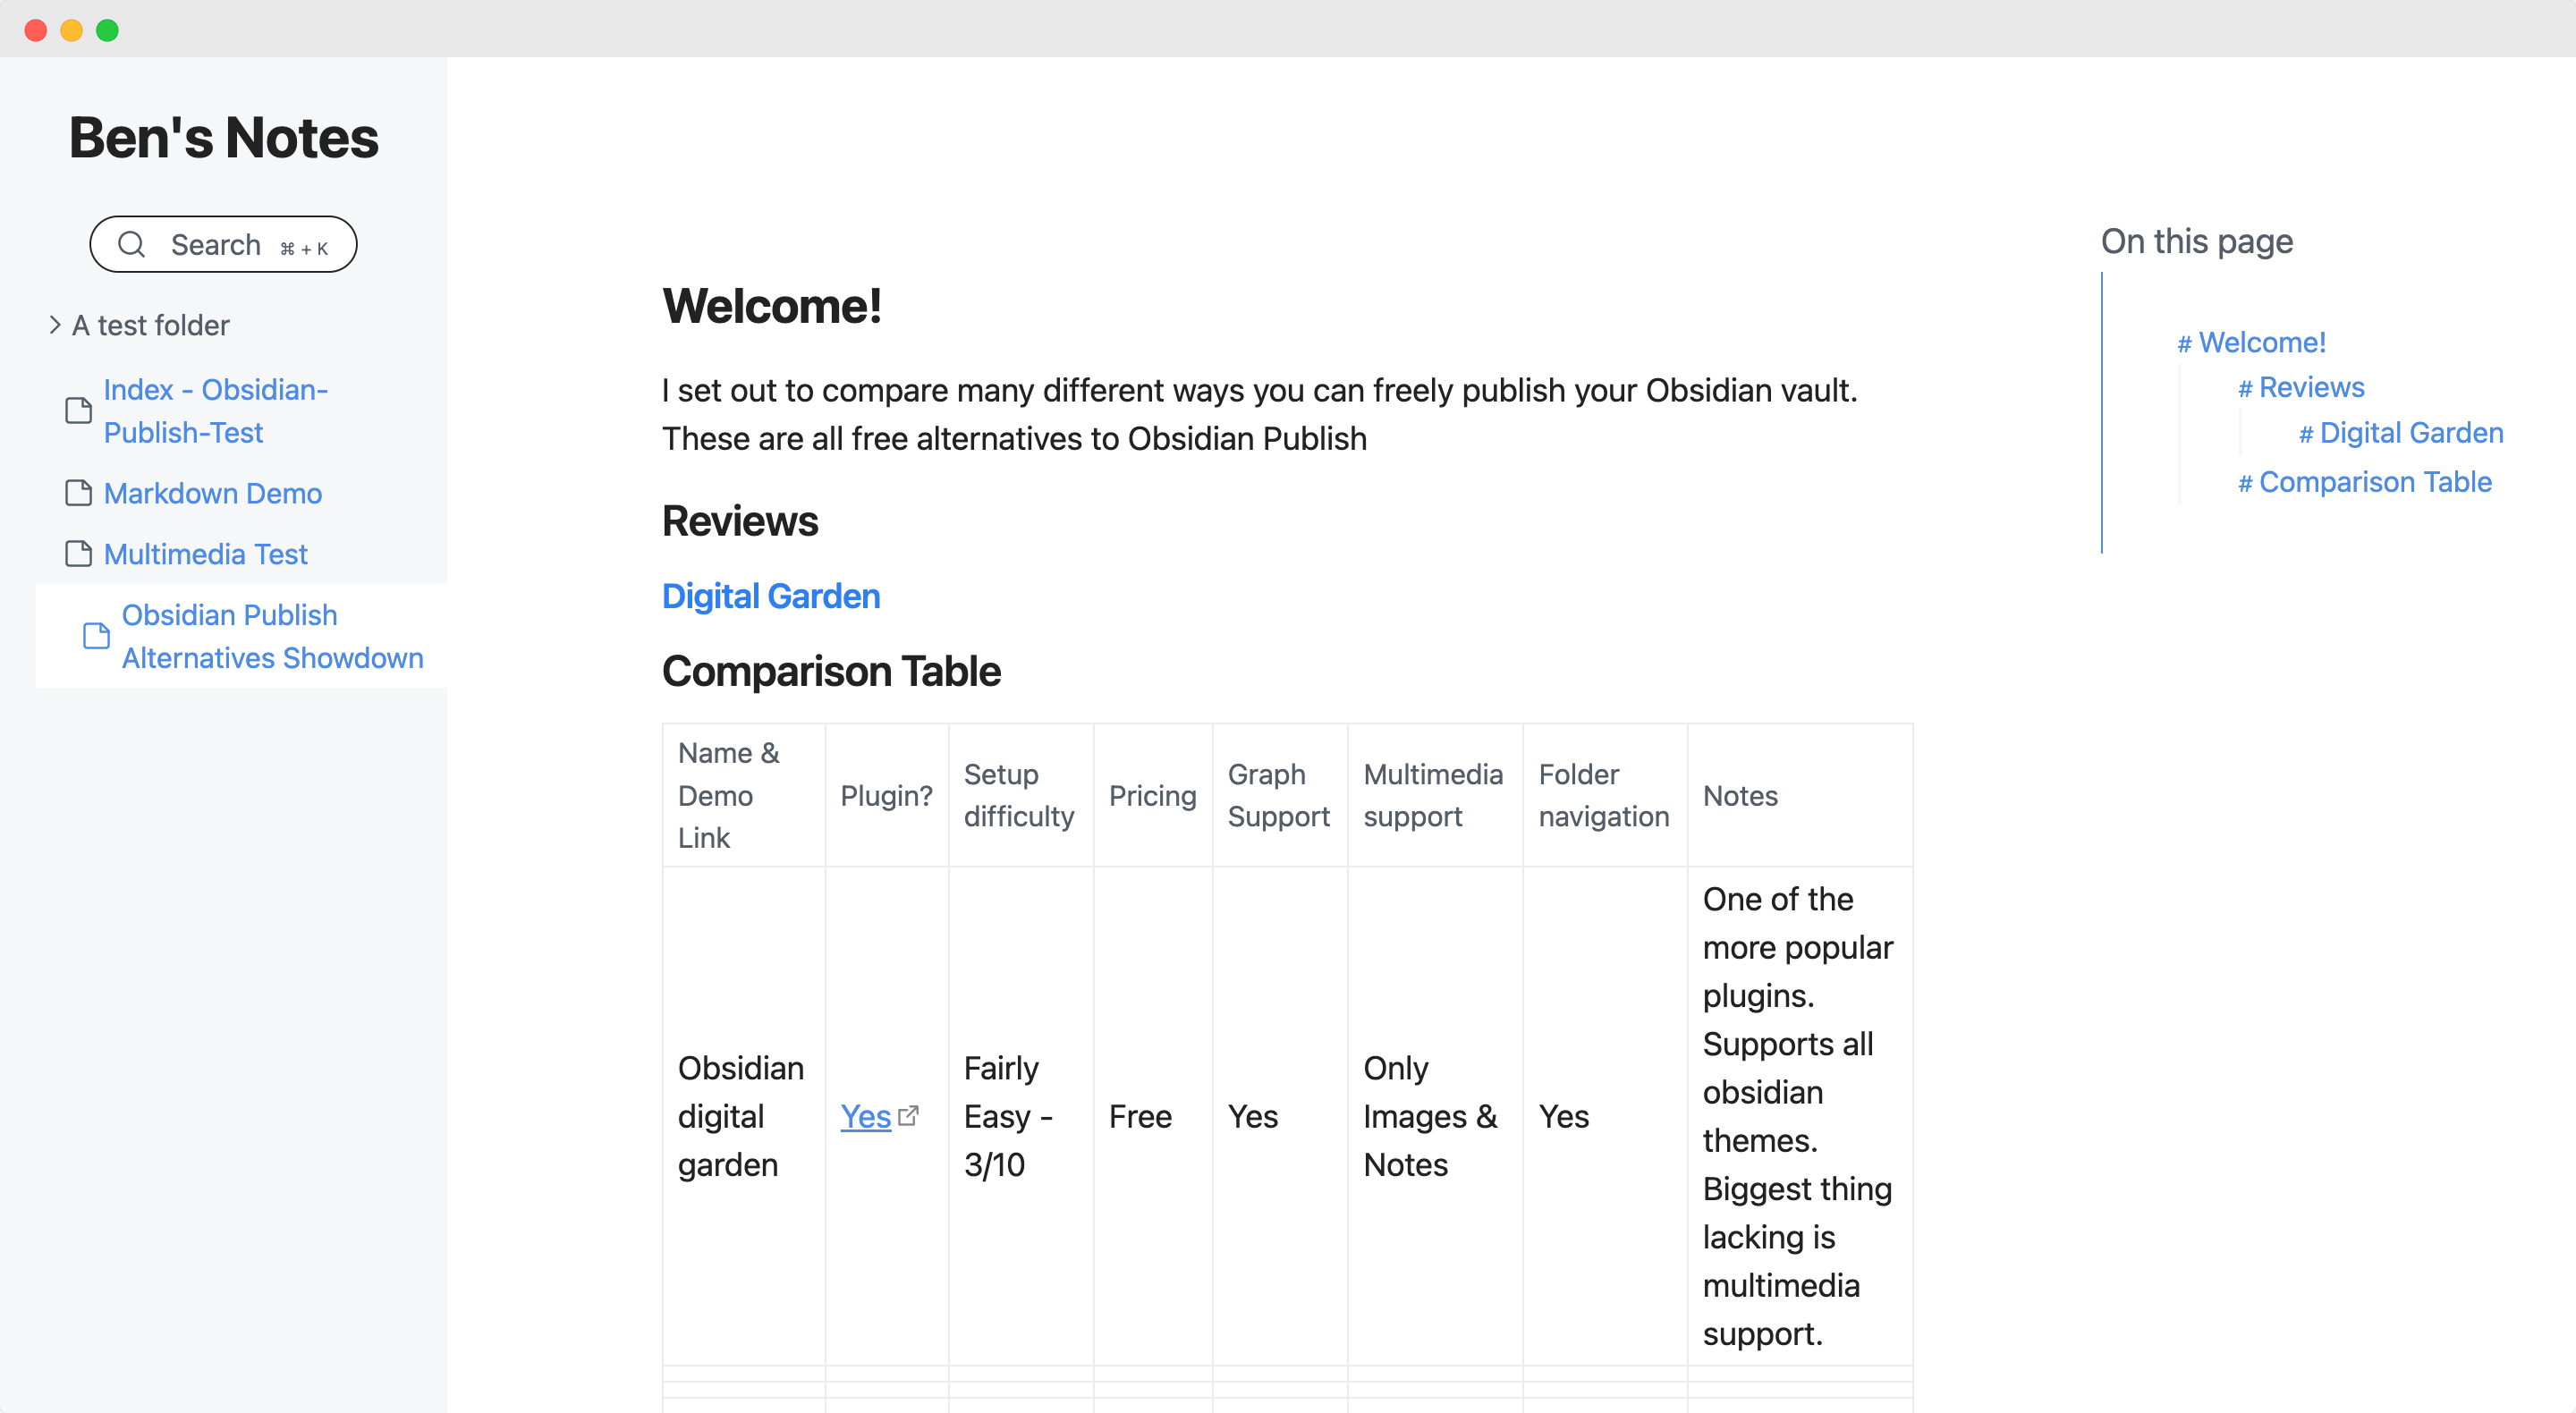Click the hash icon beside Welcome!
2576x1413 pixels.
(x=2184, y=344)
